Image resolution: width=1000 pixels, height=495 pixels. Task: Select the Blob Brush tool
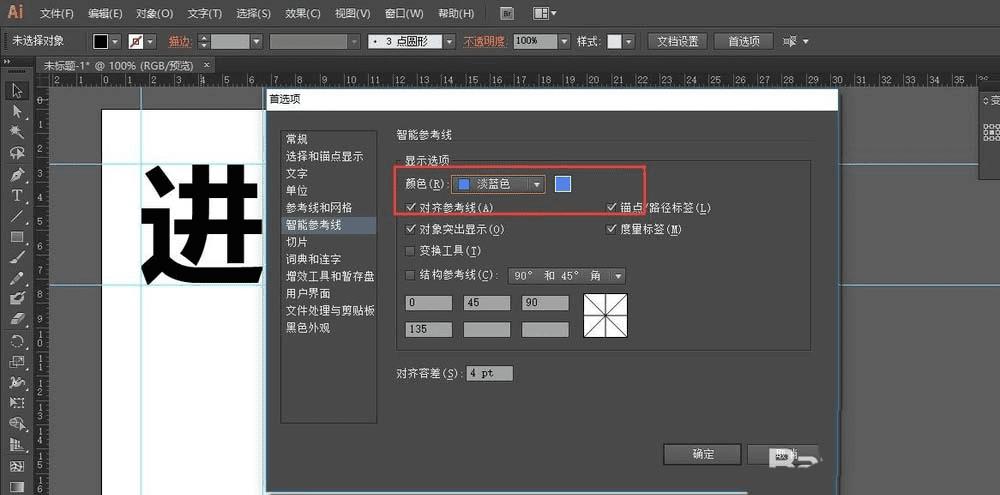17,299
